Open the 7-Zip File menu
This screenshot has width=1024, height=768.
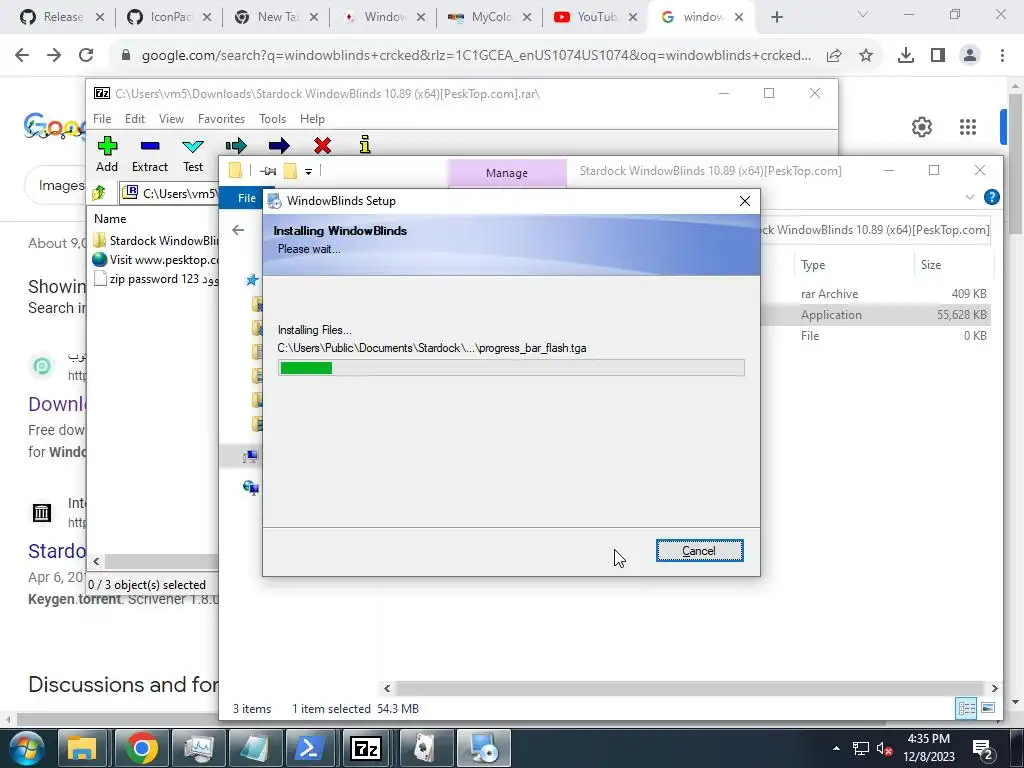(x=102, y=119)
